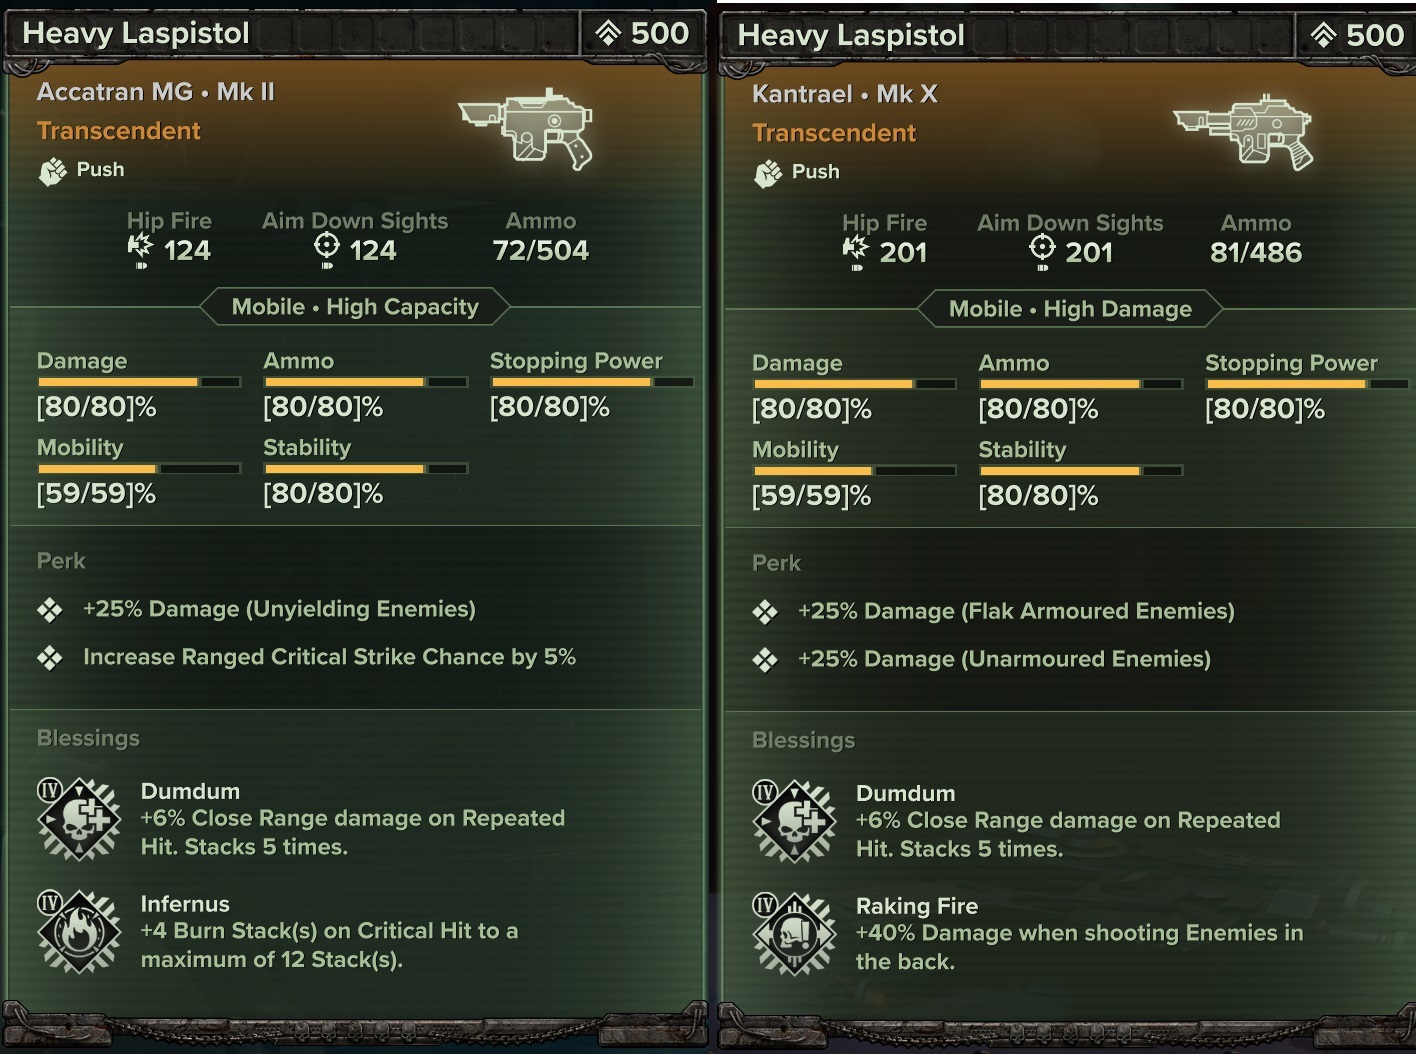Click the Push fist icon on Kantrael card
This screenshot has width=1416, height=1054.
[767, 173]
